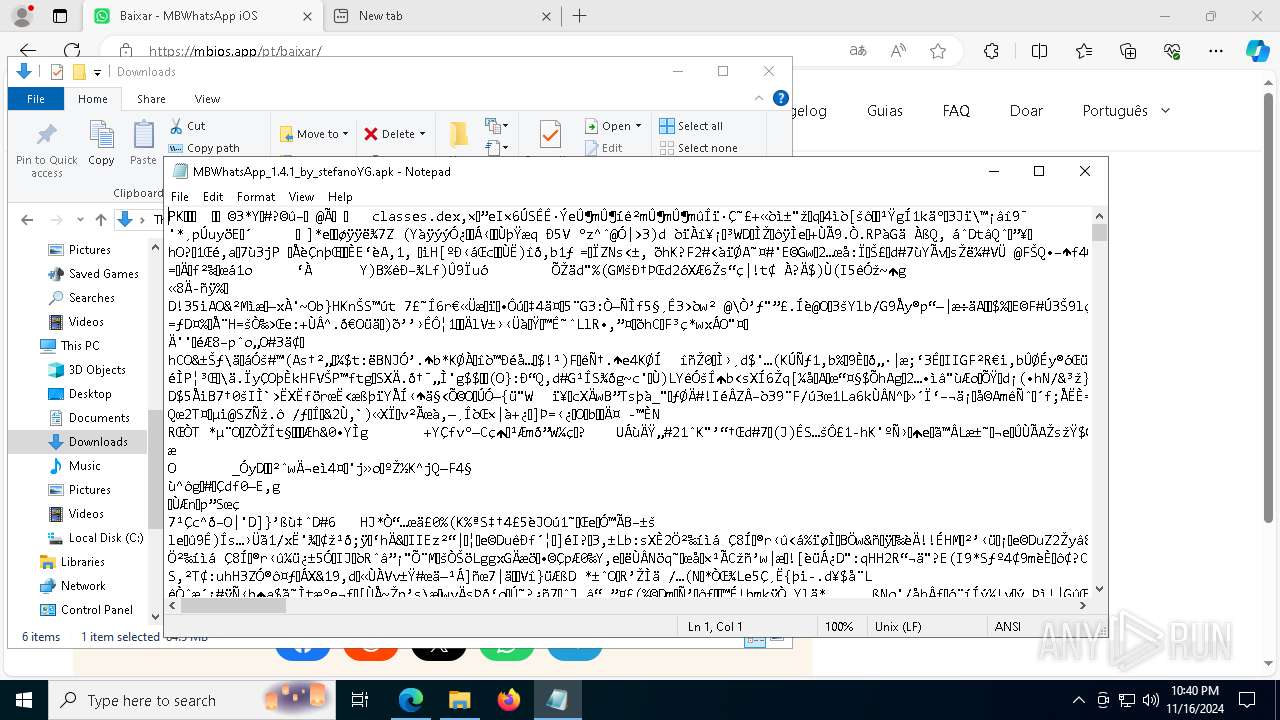Screen dimensions: 1280x720
Task: Click the translate page icon in address bar
Action: pyautogui.click(x=858, y=51)
